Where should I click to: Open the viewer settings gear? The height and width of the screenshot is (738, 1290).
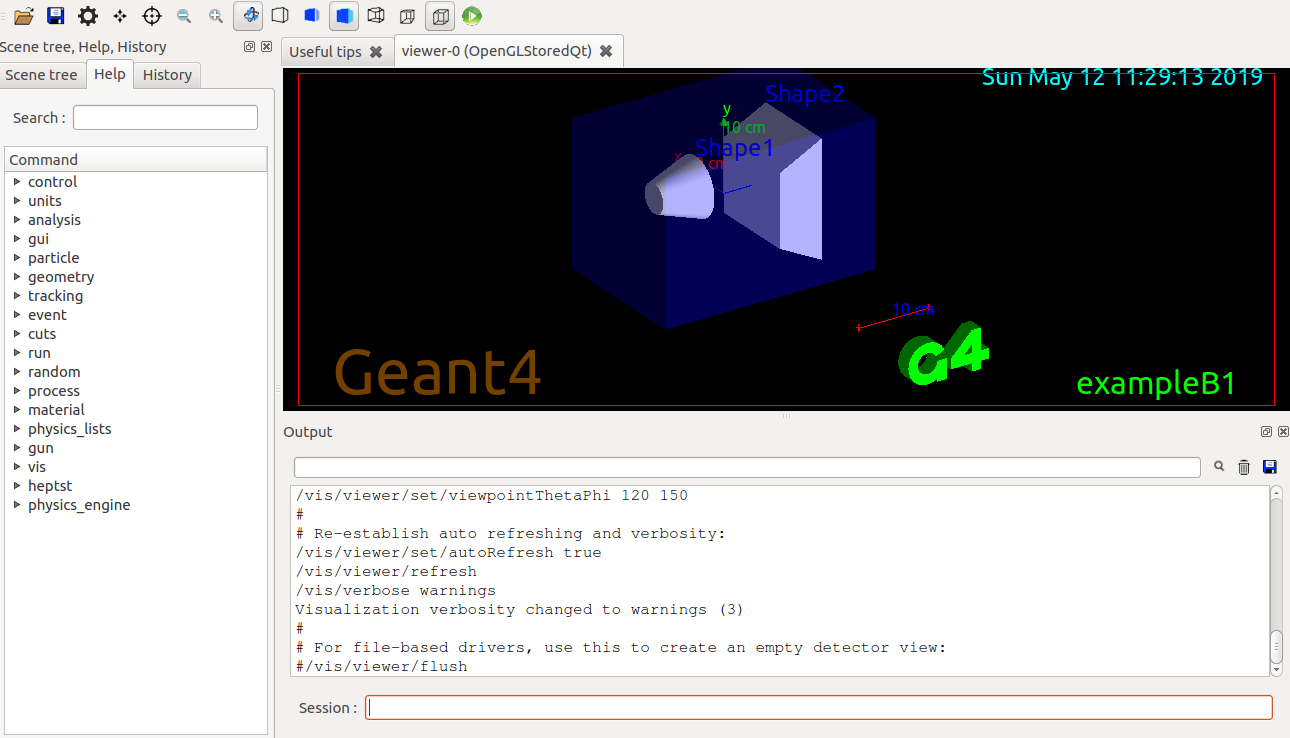(x=88, y=16)
